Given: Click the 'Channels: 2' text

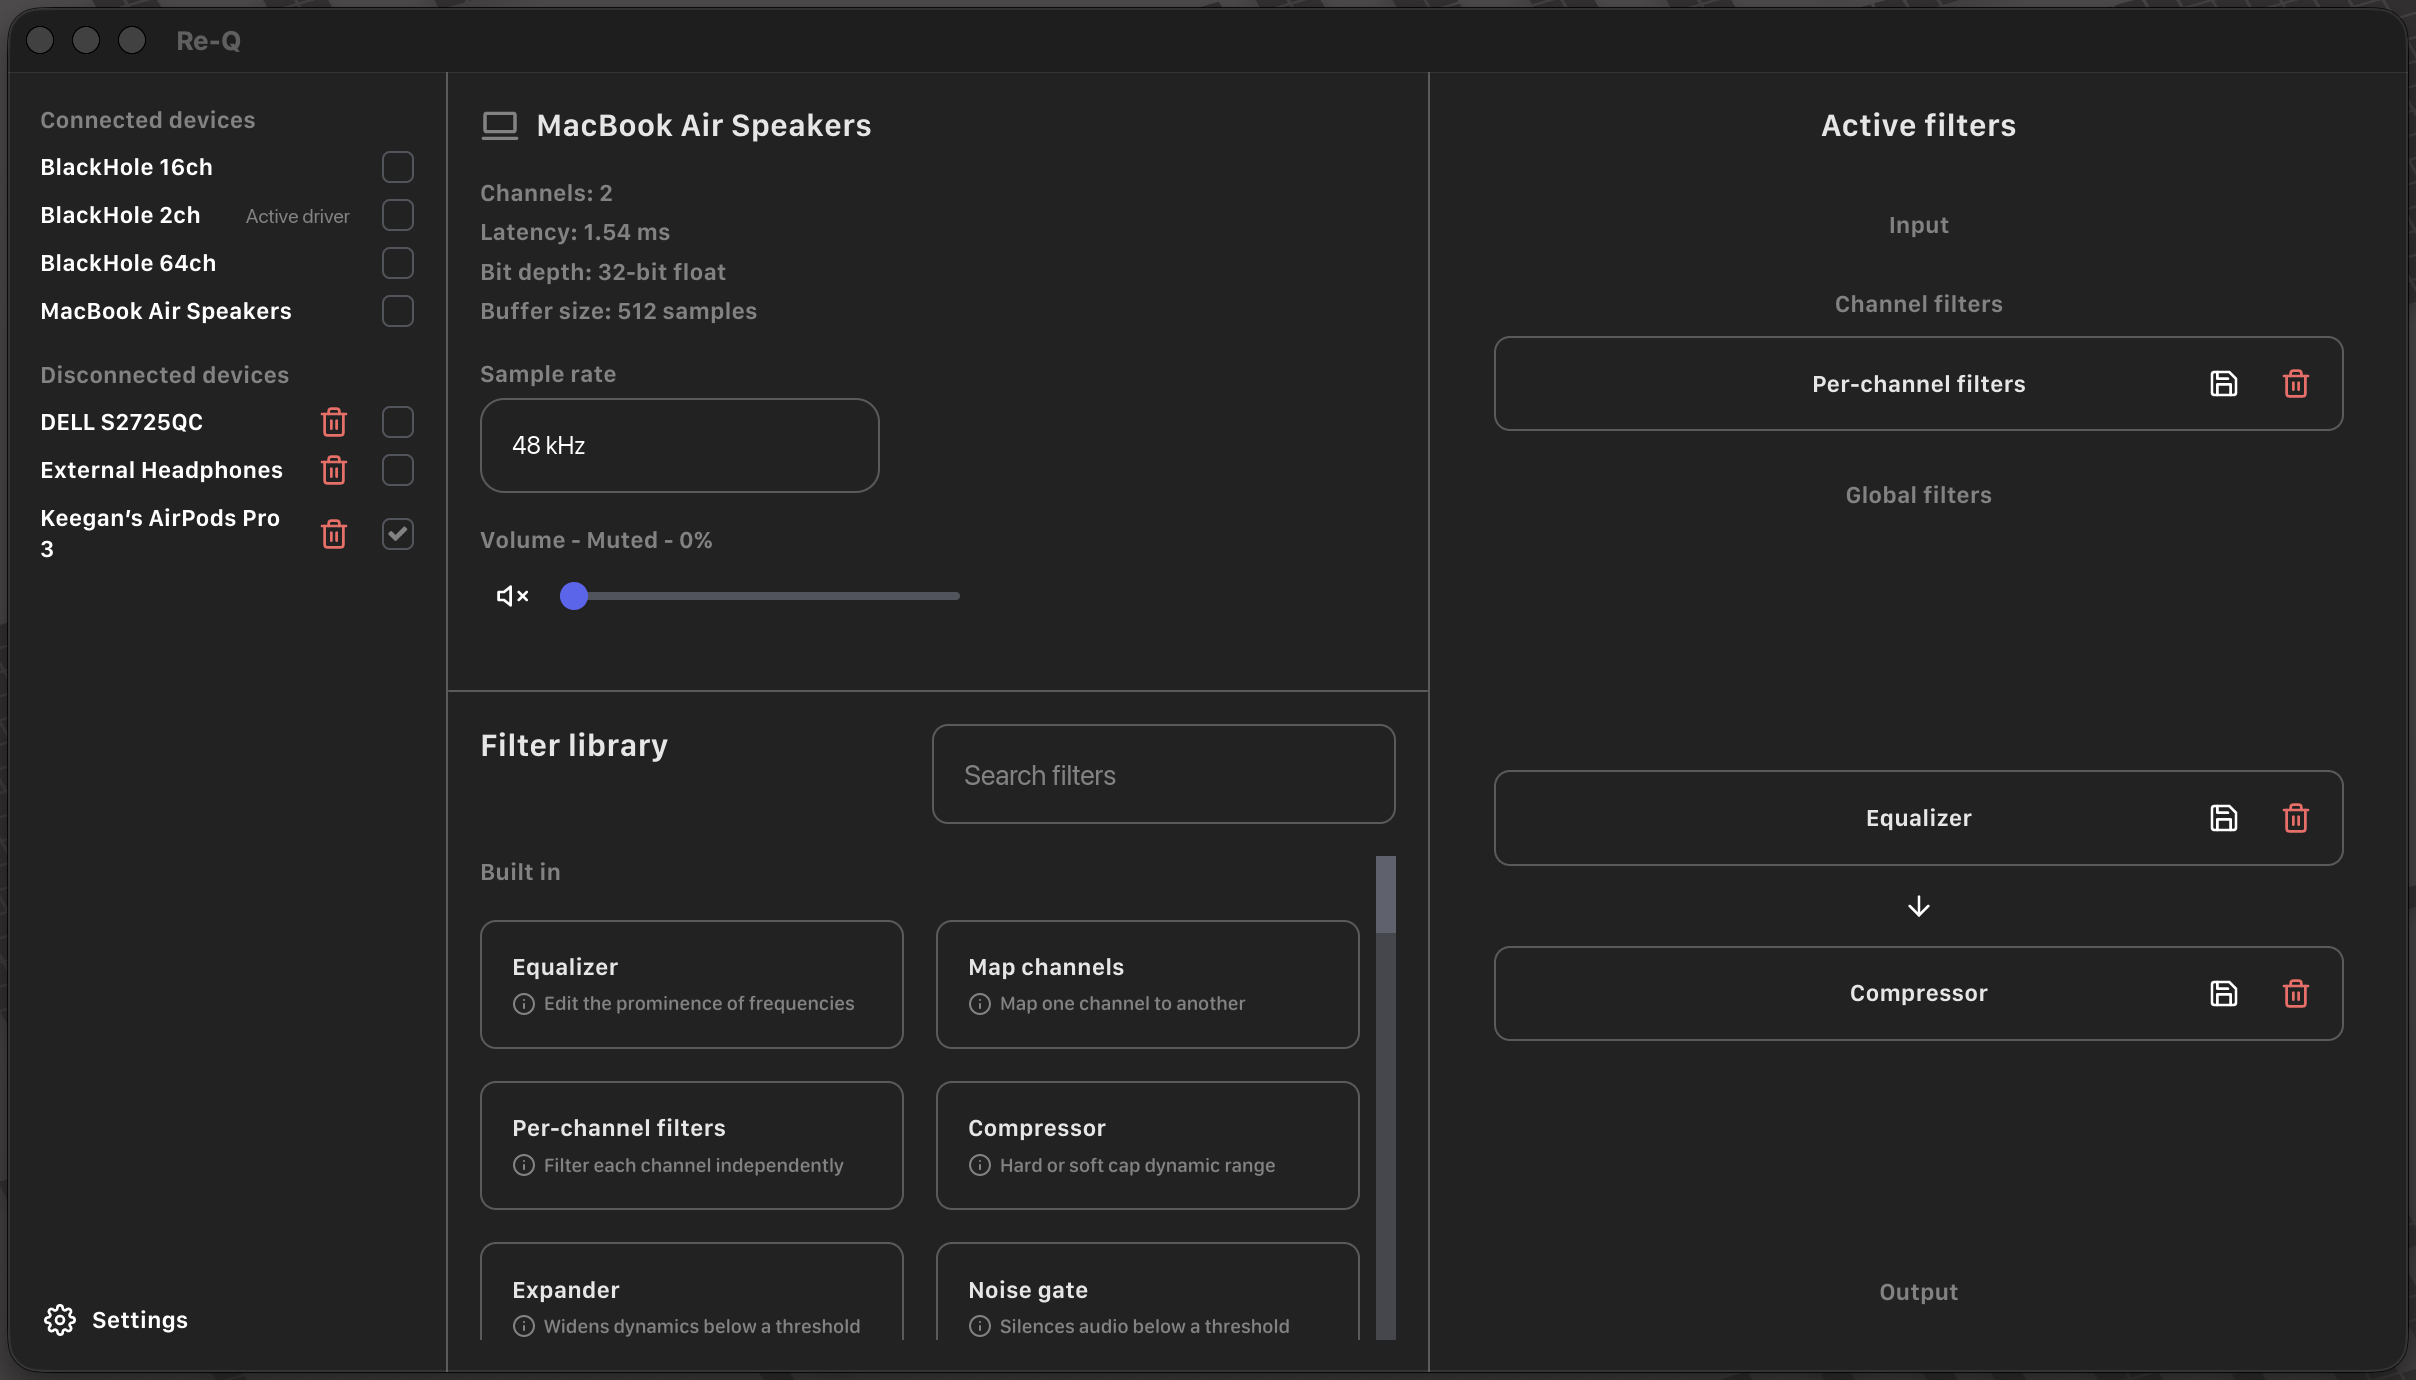Looking at the screenshot, I should 546,193.
